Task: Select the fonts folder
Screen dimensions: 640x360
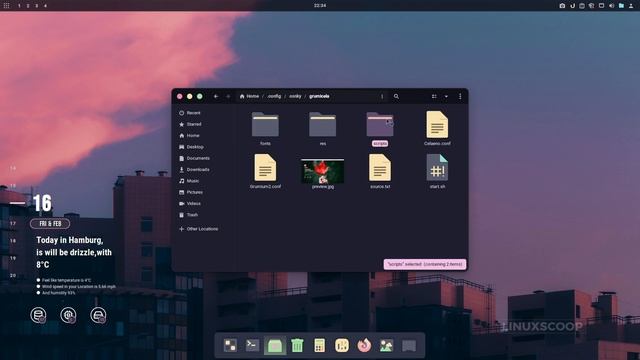Action: [265, 124]
